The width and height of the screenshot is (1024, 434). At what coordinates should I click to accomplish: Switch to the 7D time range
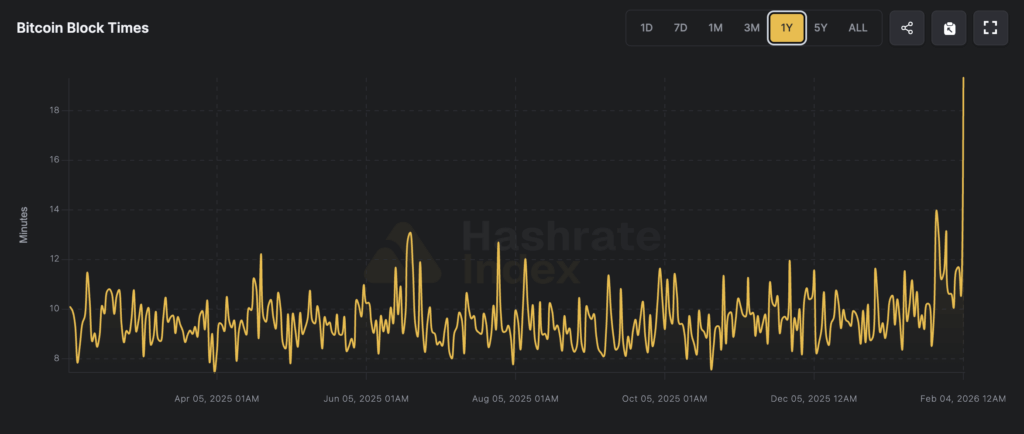tap(681, 28)
